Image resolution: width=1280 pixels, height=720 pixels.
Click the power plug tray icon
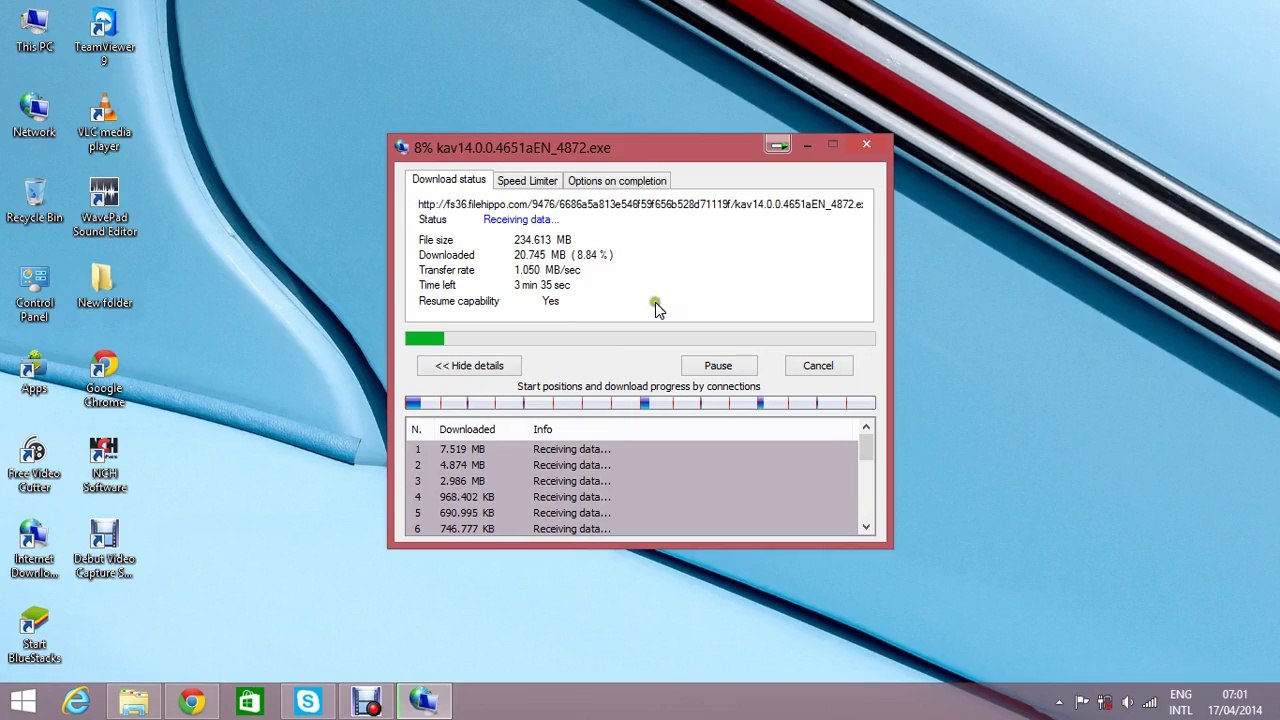[x=1105, y=702]
